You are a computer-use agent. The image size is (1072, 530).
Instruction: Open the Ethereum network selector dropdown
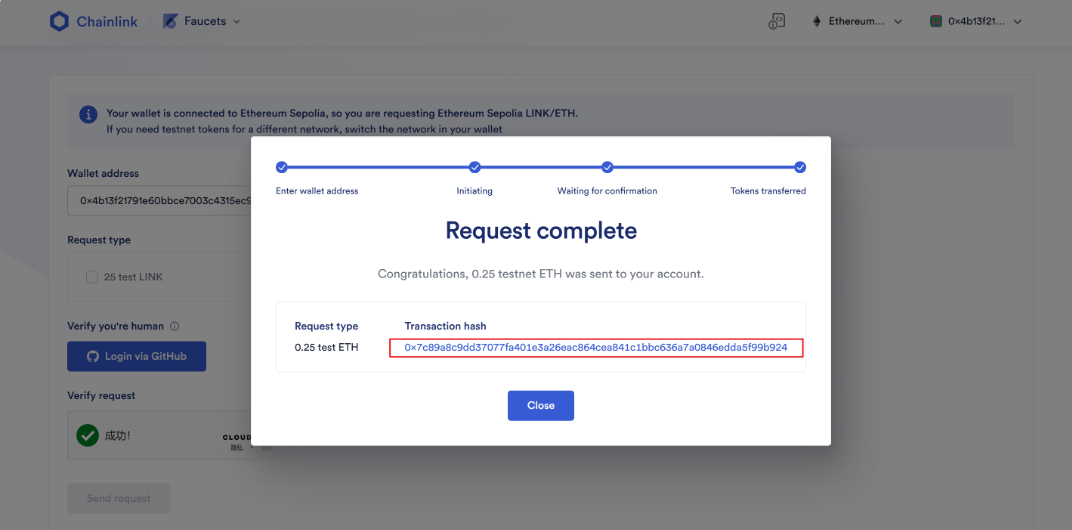pyautogui.click(x=898, y=22)
